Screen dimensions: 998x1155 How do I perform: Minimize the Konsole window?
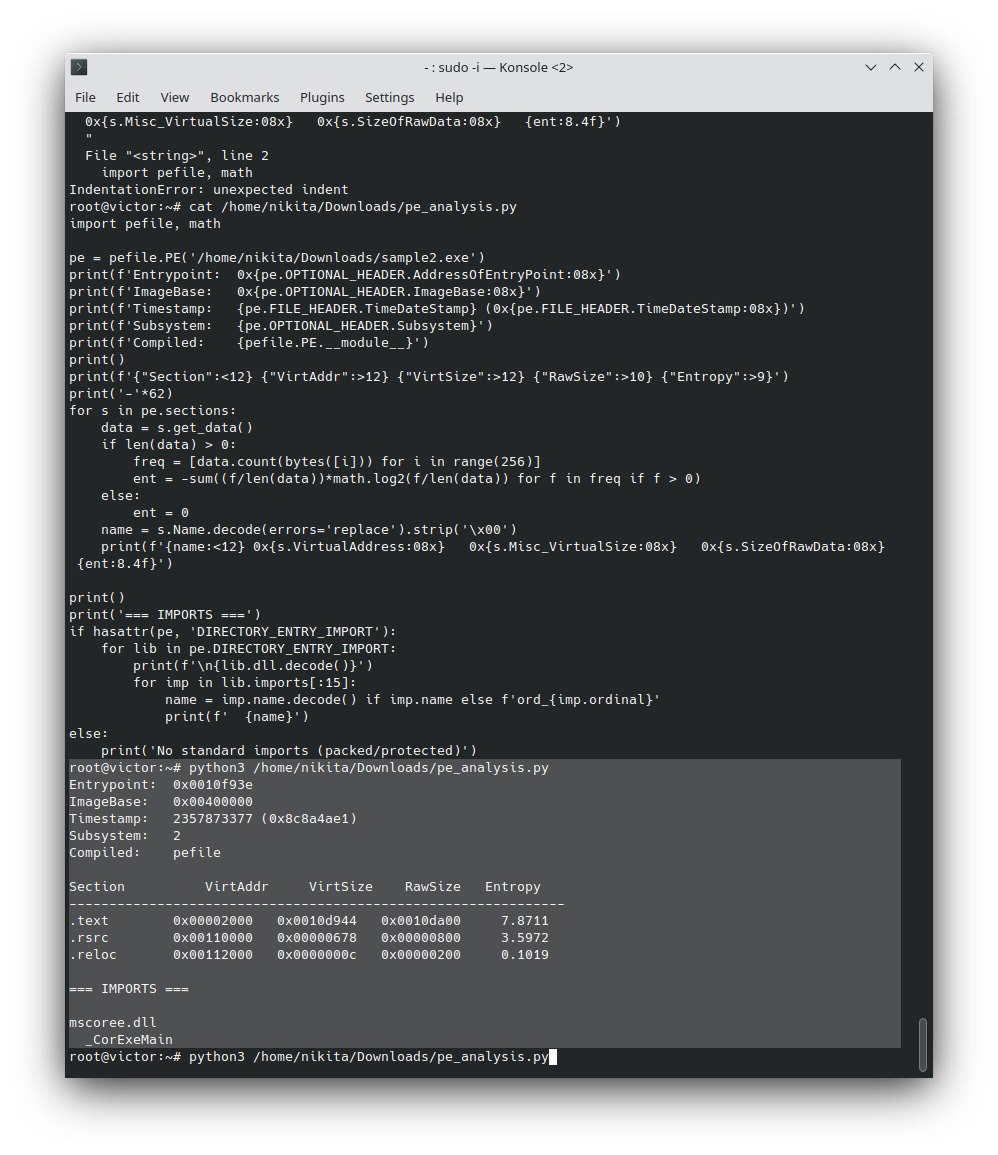pos(871,67)
